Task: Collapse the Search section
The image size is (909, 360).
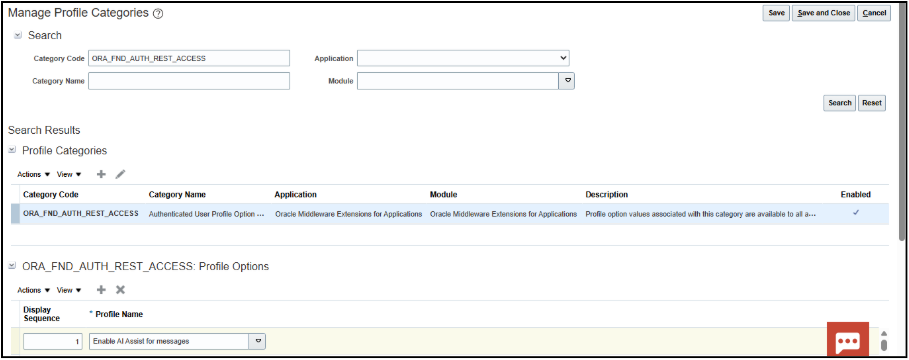Action: 17,35
